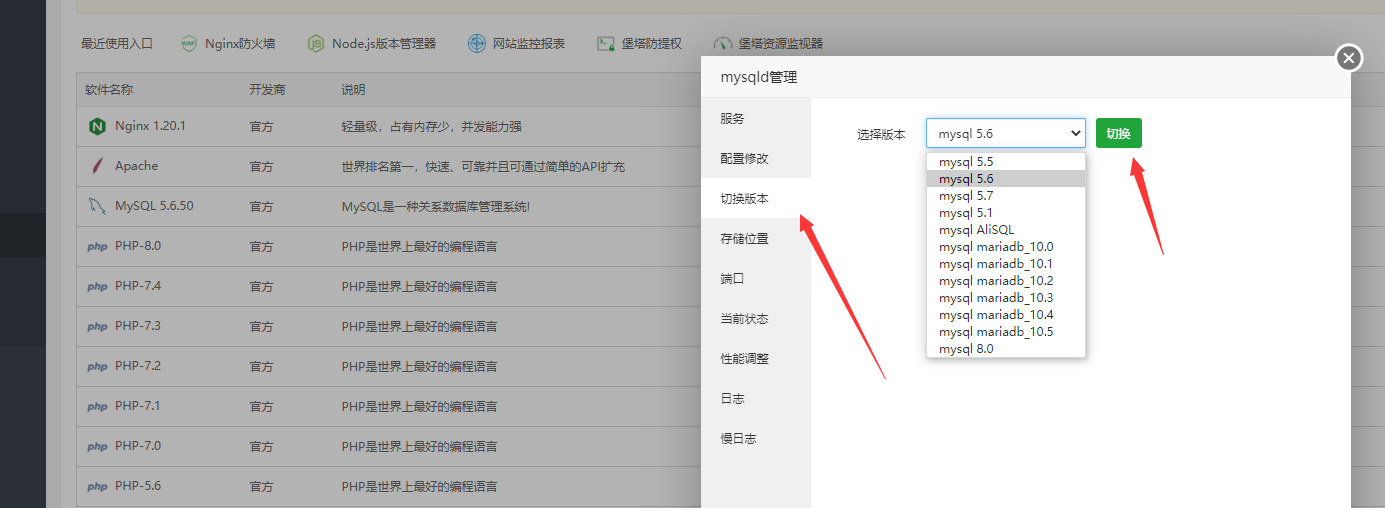1385x508 pixels.
Task: Click the 堡塔资源监视器 gauge icon
Action: pos(723,44)
